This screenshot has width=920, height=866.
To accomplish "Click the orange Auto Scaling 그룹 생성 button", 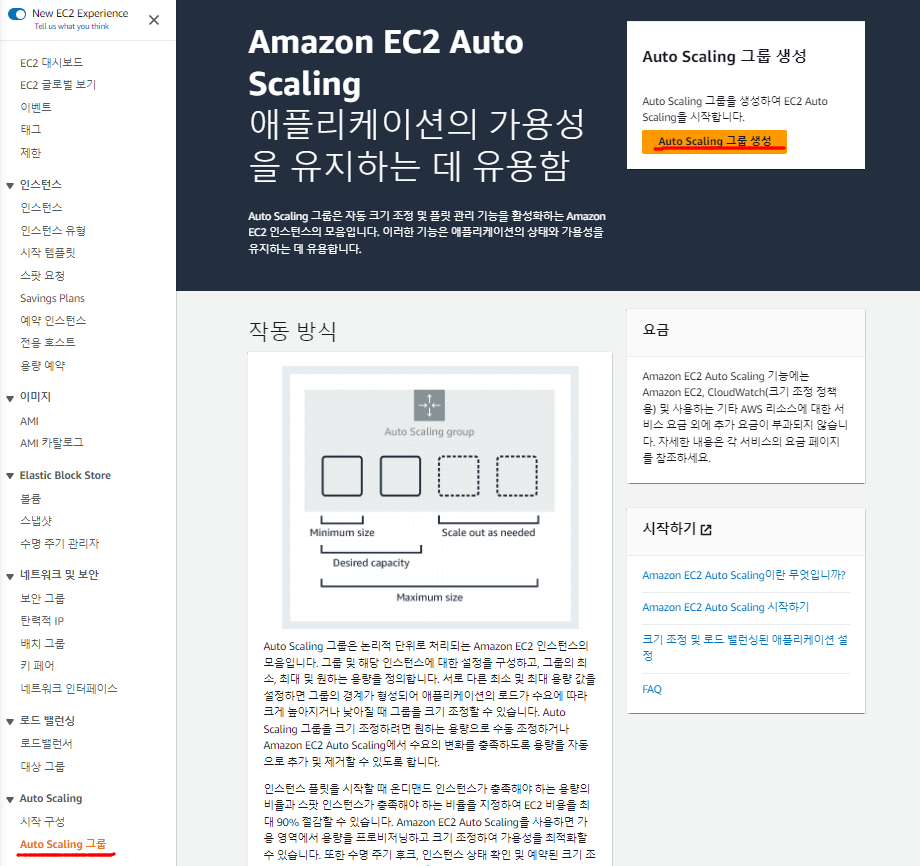I will click(x=714, y=141).
